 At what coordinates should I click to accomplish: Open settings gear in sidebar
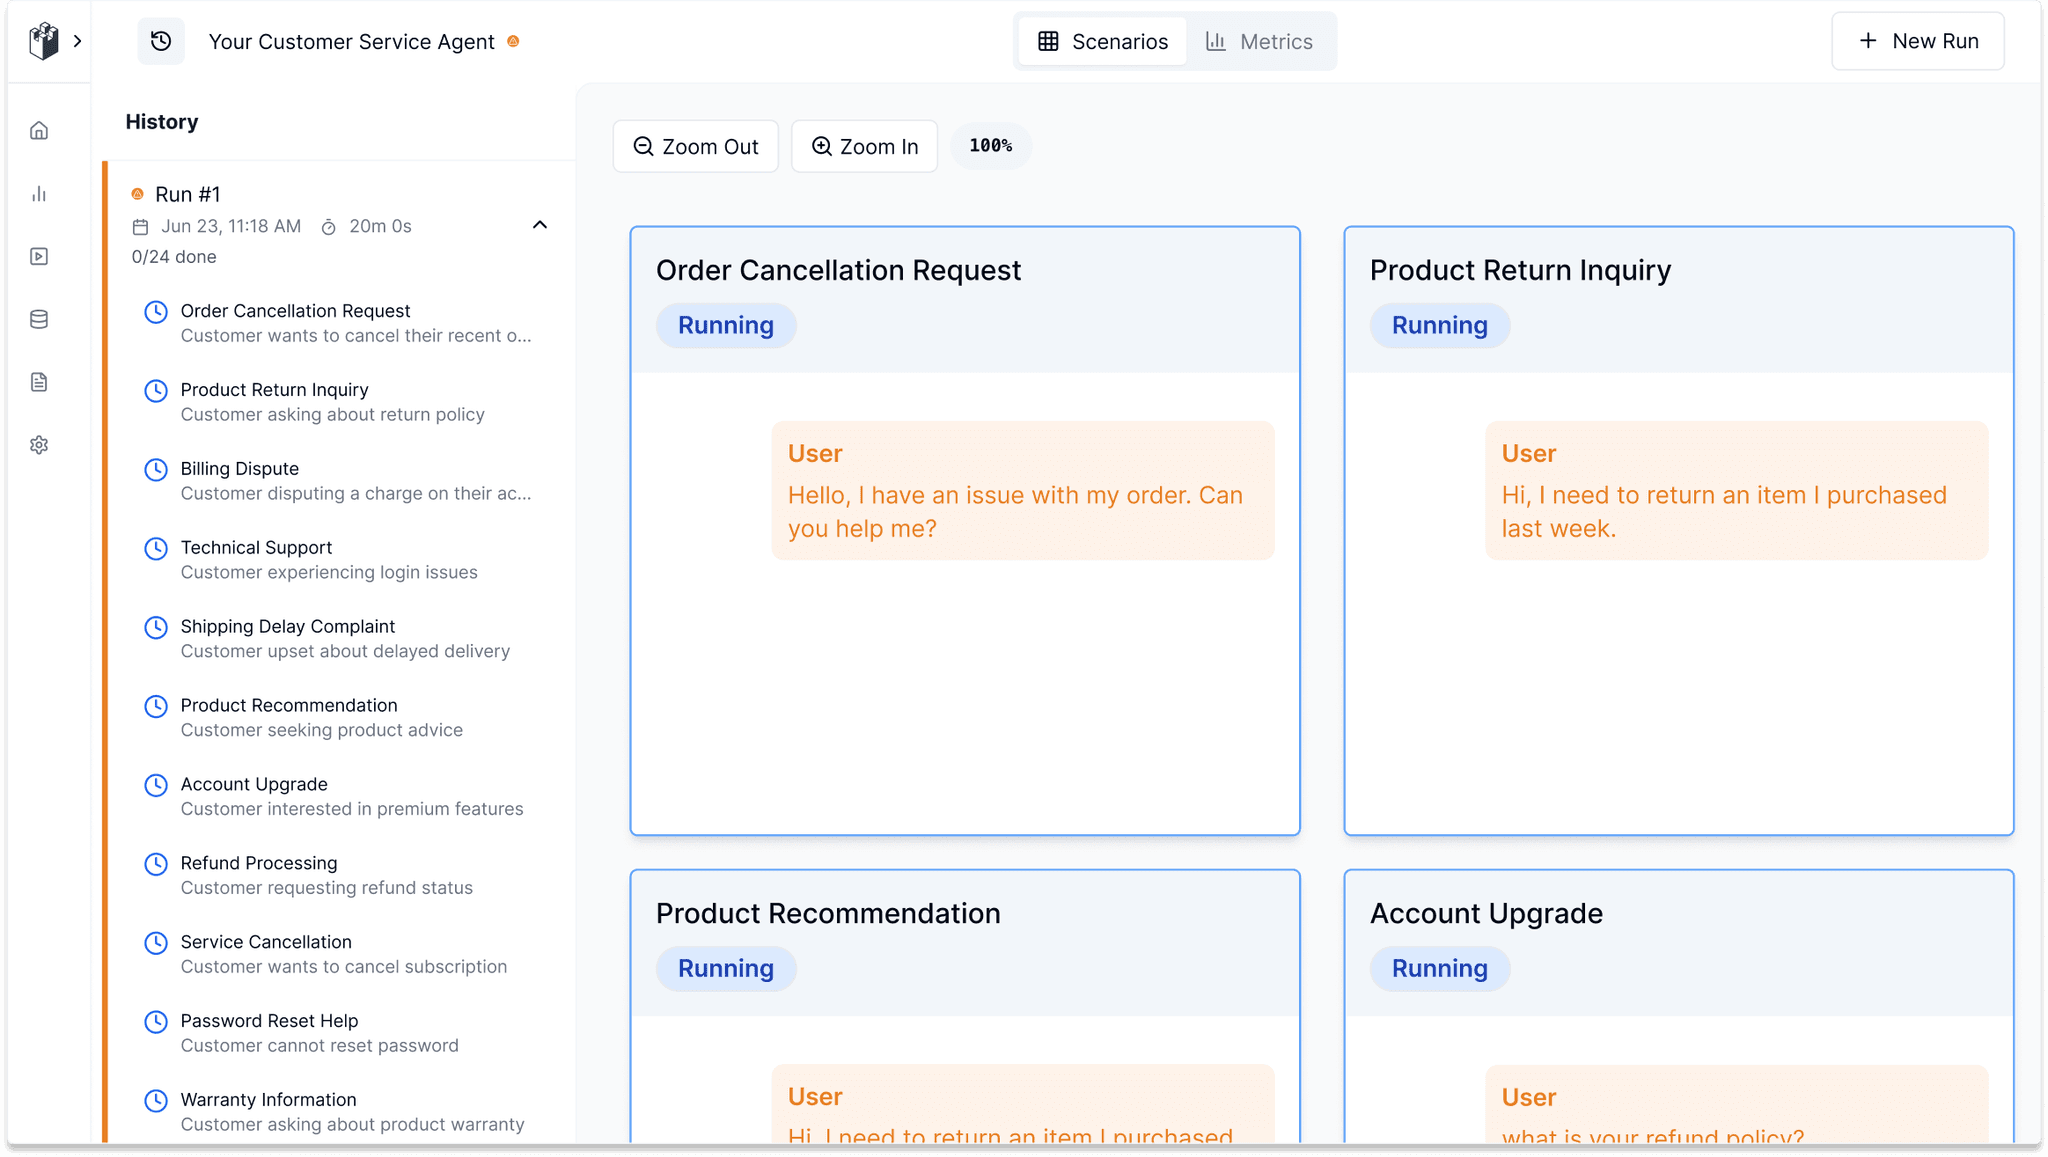click(39, 445)
